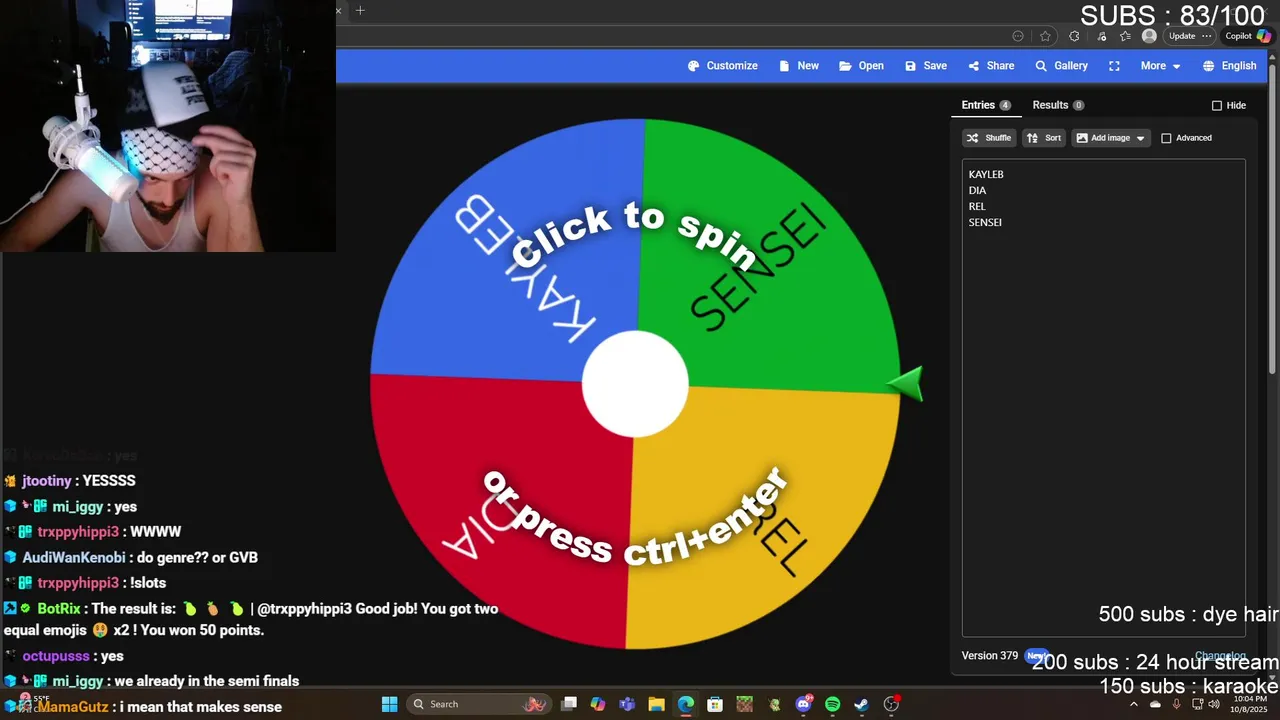This screenshot has height=720, width=1280.
Task: Expand the Add image dropdown
Action: coord(1111,138)
